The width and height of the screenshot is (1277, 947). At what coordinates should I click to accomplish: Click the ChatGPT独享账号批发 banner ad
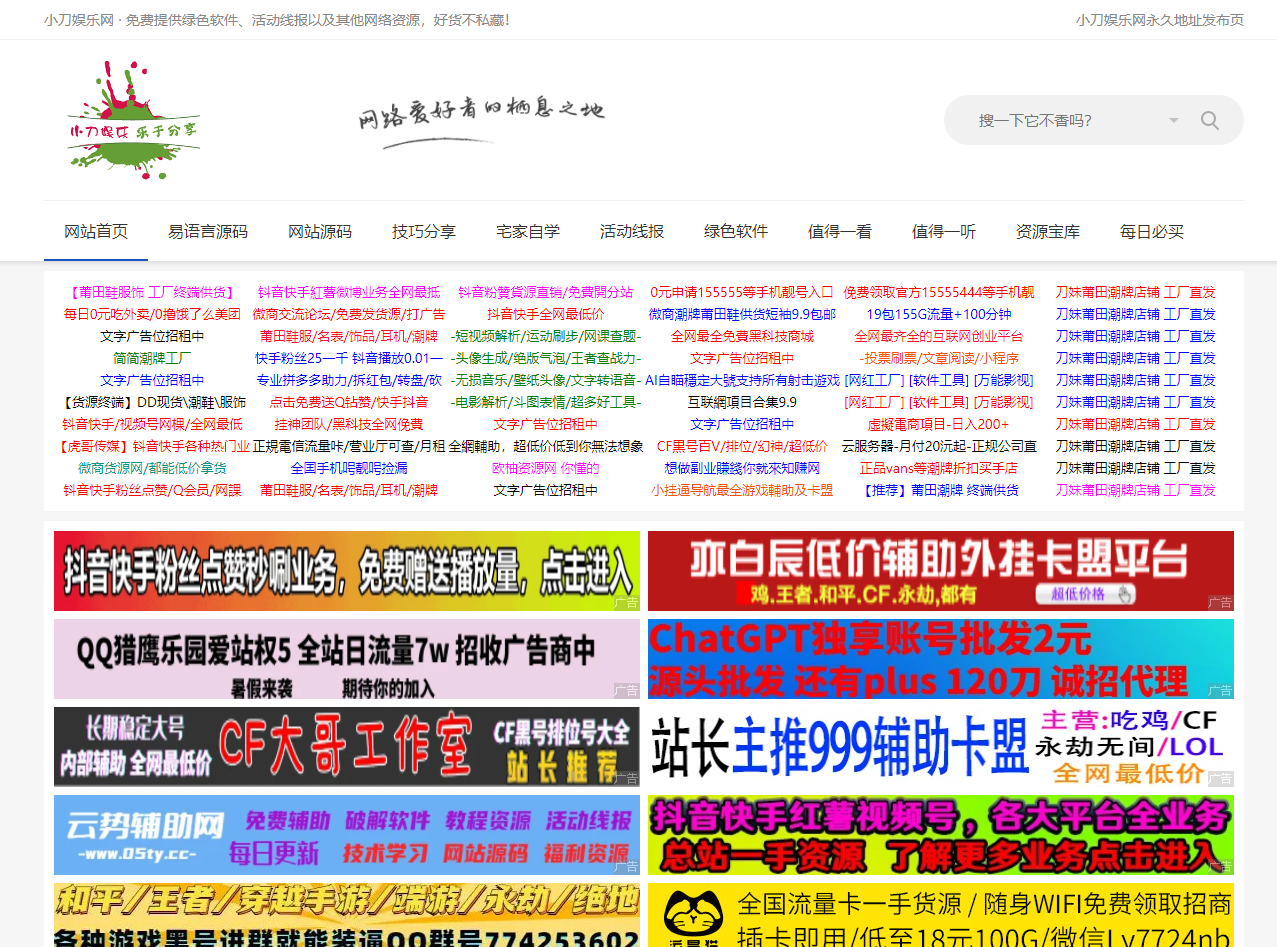pyautogui.click(x=940, y=659)
